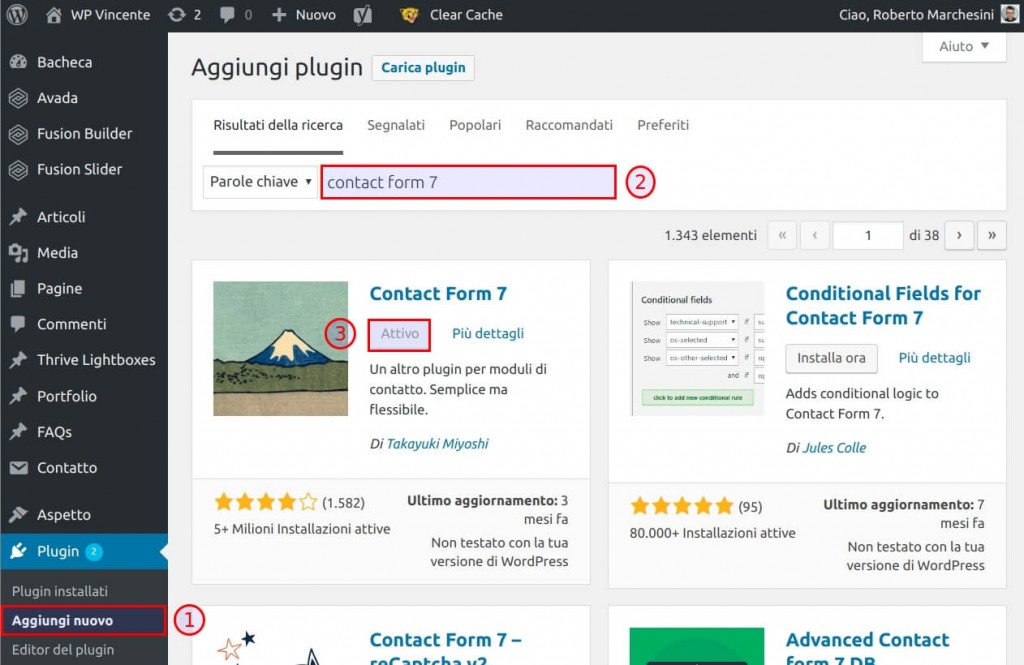The image size is (1024, 665).
Task: Expand the Aiuto help panel
Action: tap(964, 46)
